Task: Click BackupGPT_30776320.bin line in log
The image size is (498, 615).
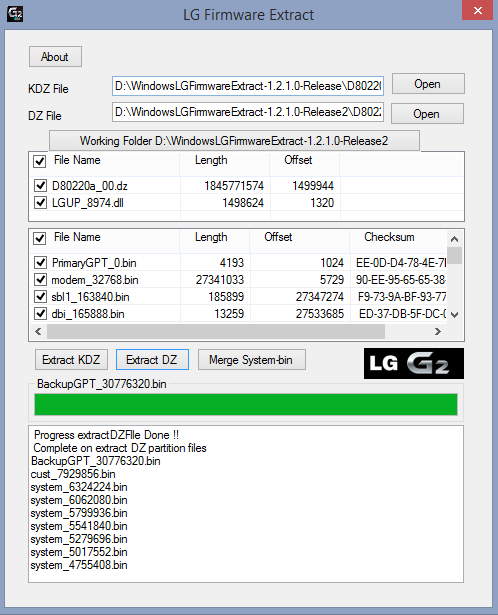Action: [96, 461]
